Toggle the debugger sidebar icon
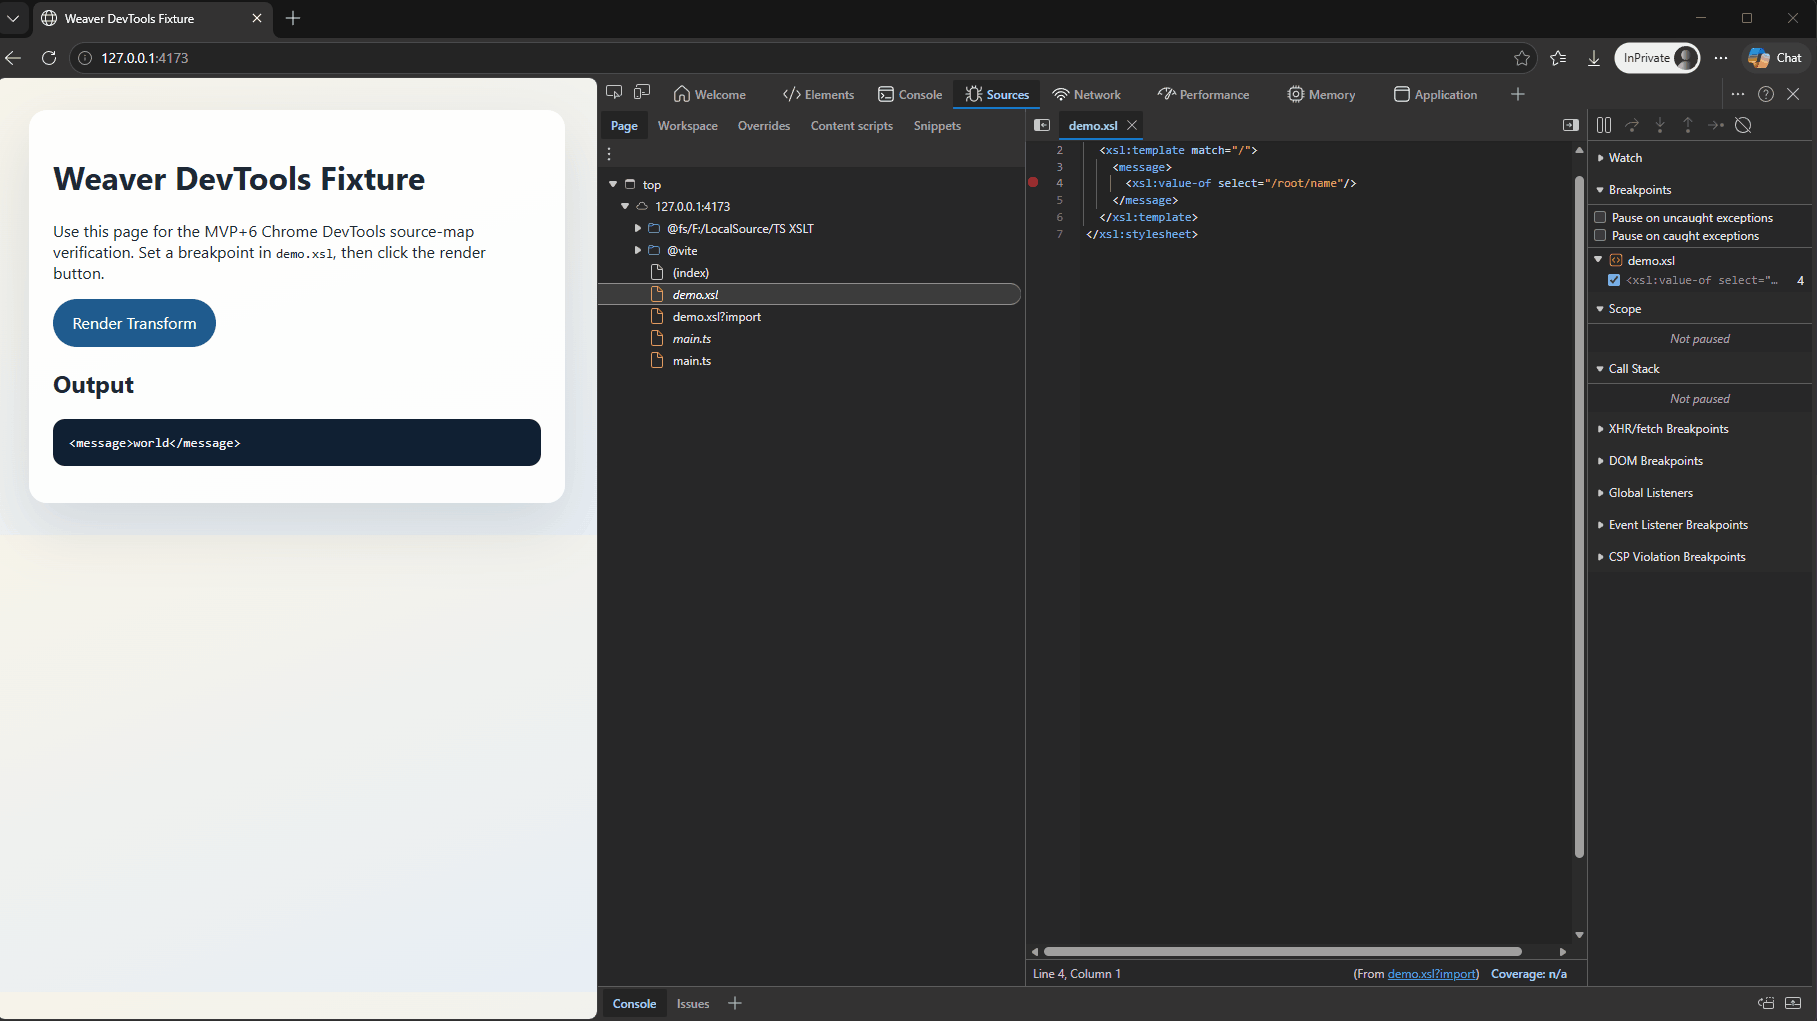The width and height of the screenshot is (1817, 1021). 1571,125
